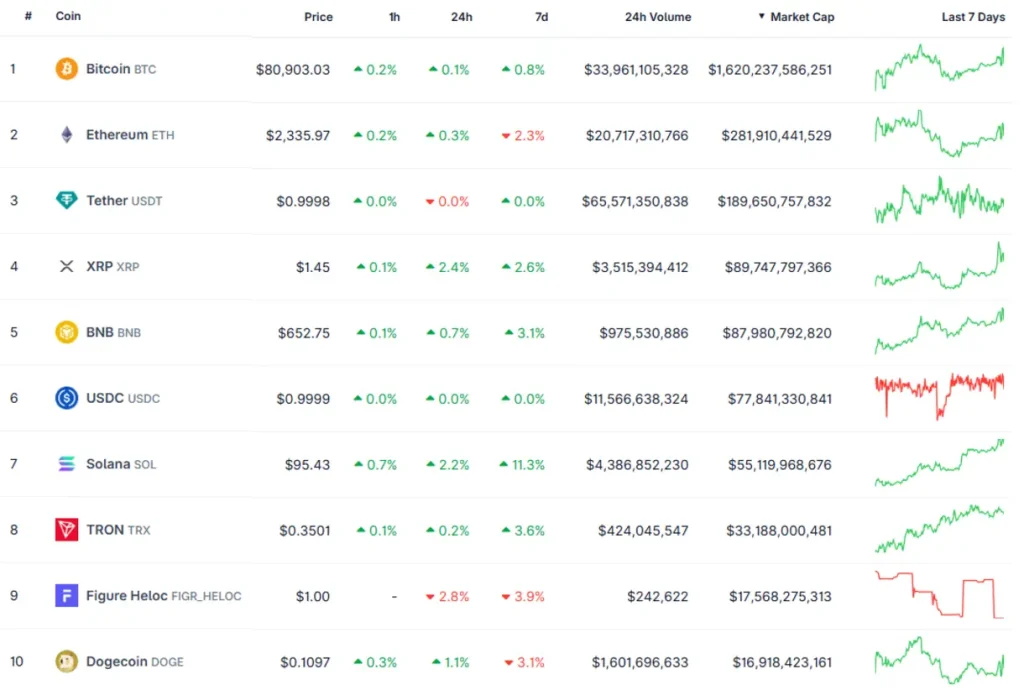The width and height of the screenshot is (1024, 690).
Task: Click Ethereum price $2,335.97
Action: coord(297,136)
